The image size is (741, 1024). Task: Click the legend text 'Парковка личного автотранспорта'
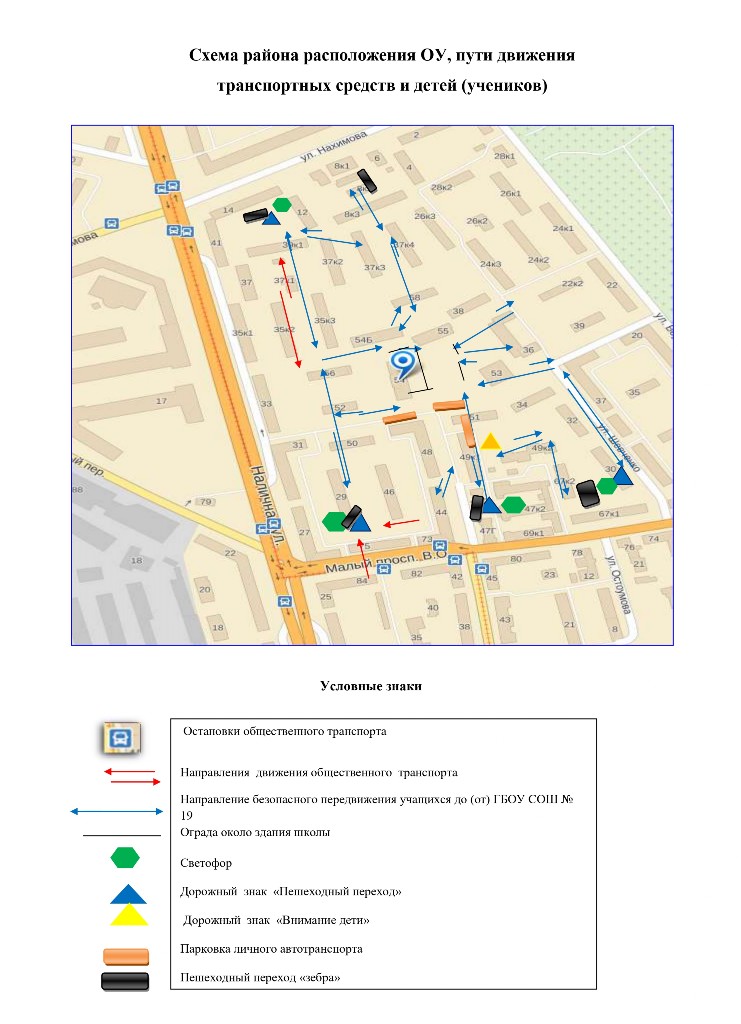pyautogui.click(x=271, y=949)
